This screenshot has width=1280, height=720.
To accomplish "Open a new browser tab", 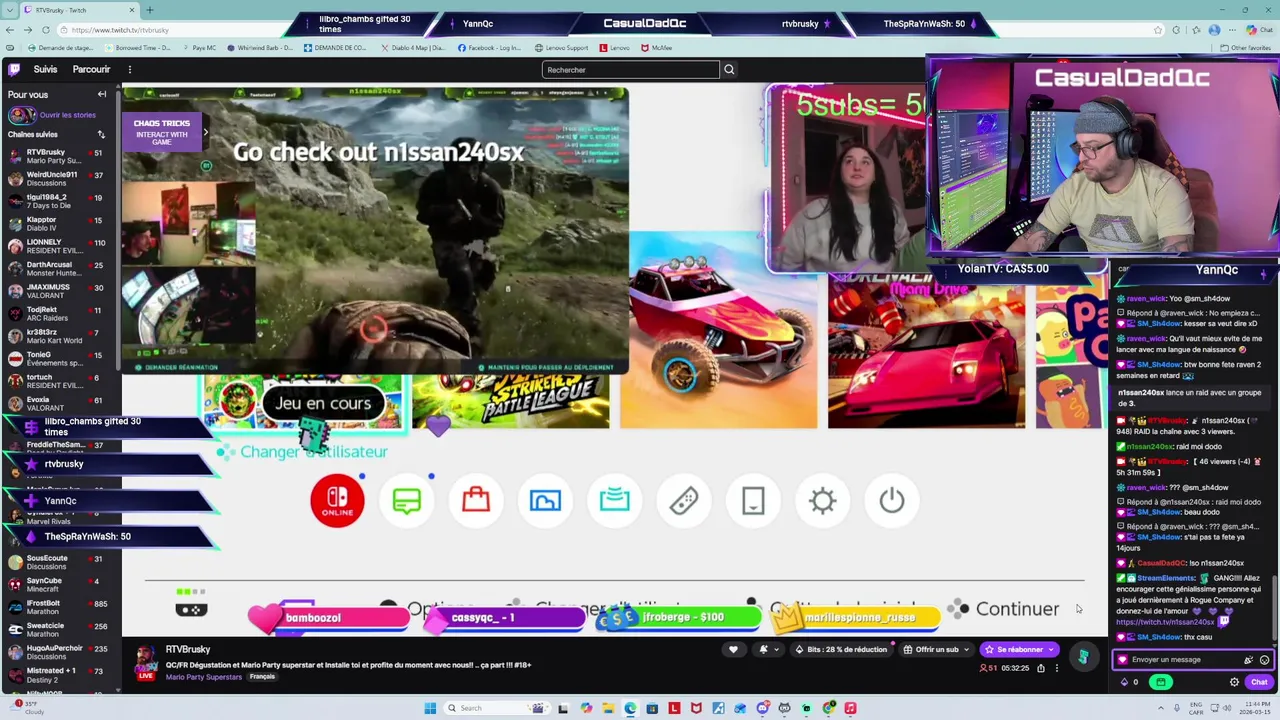I will (149, 10).
